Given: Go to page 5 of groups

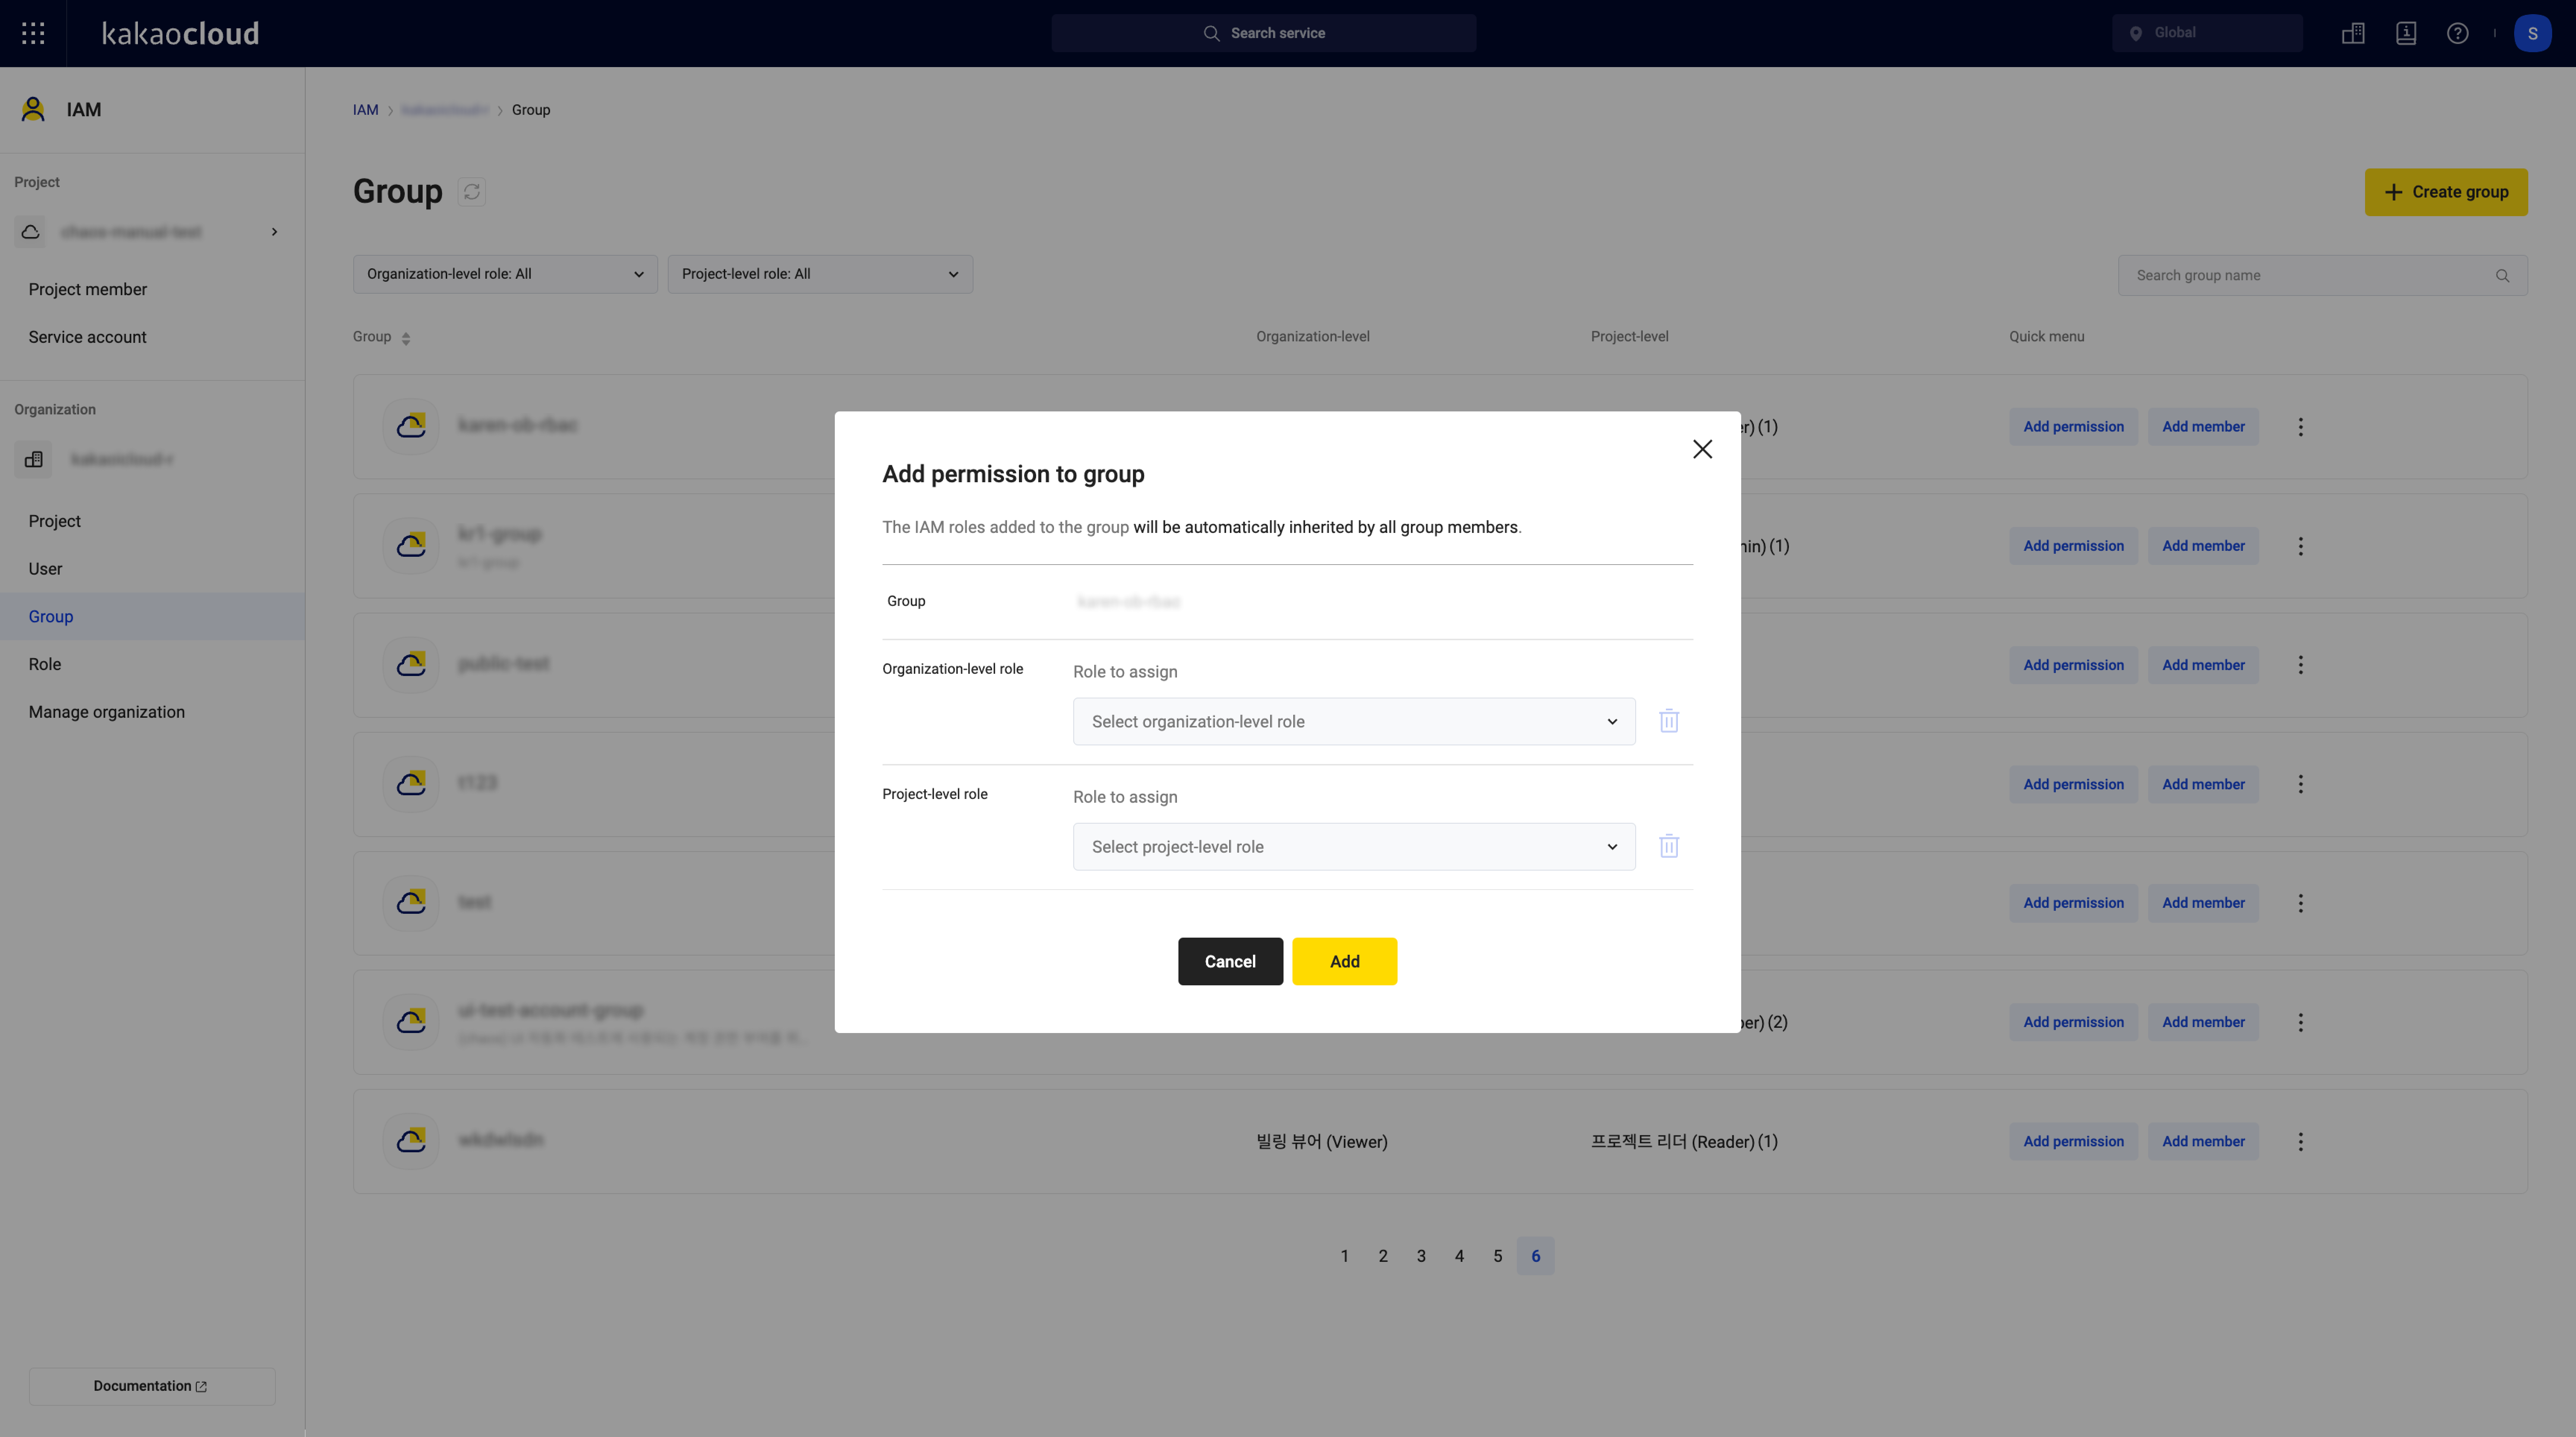Looking at the screenshot, I should coord(1497,1256).
